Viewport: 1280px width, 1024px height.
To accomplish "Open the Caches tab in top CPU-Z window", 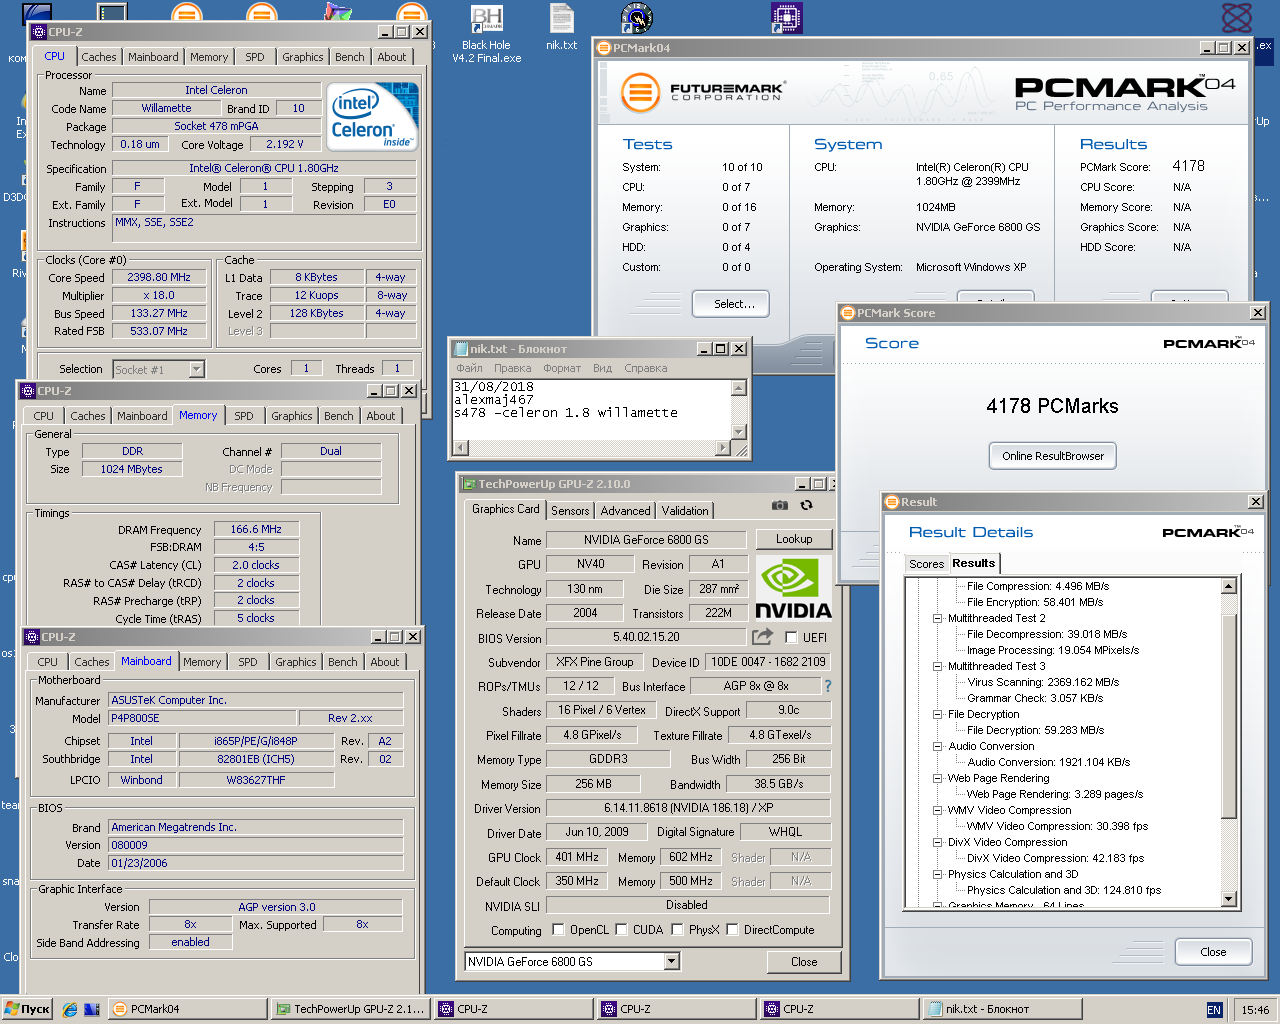I will point(99,57).
